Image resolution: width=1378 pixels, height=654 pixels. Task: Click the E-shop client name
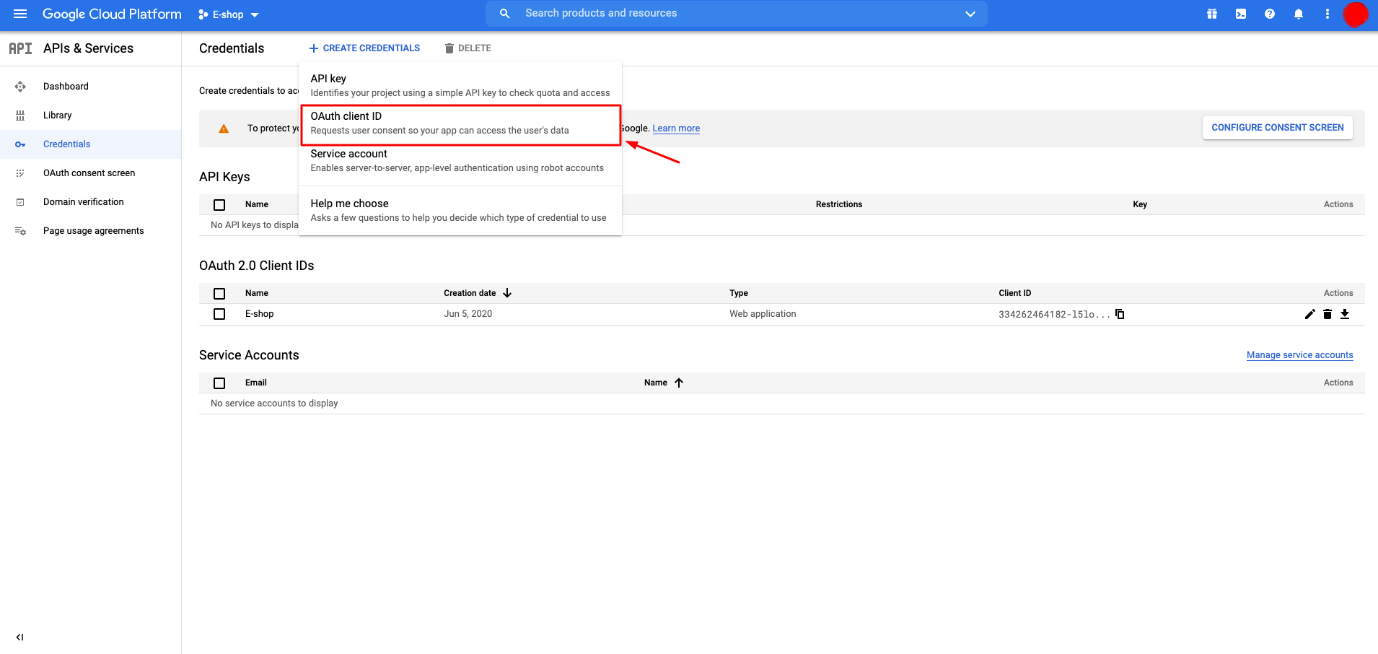tap(259, 314)
